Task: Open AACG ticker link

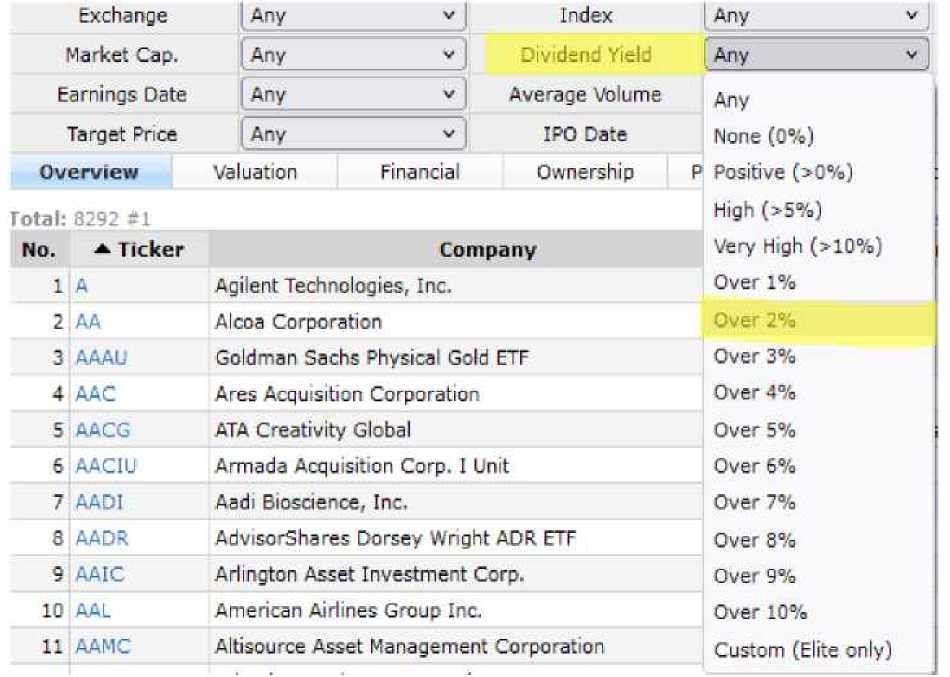Action: (102, 430)
